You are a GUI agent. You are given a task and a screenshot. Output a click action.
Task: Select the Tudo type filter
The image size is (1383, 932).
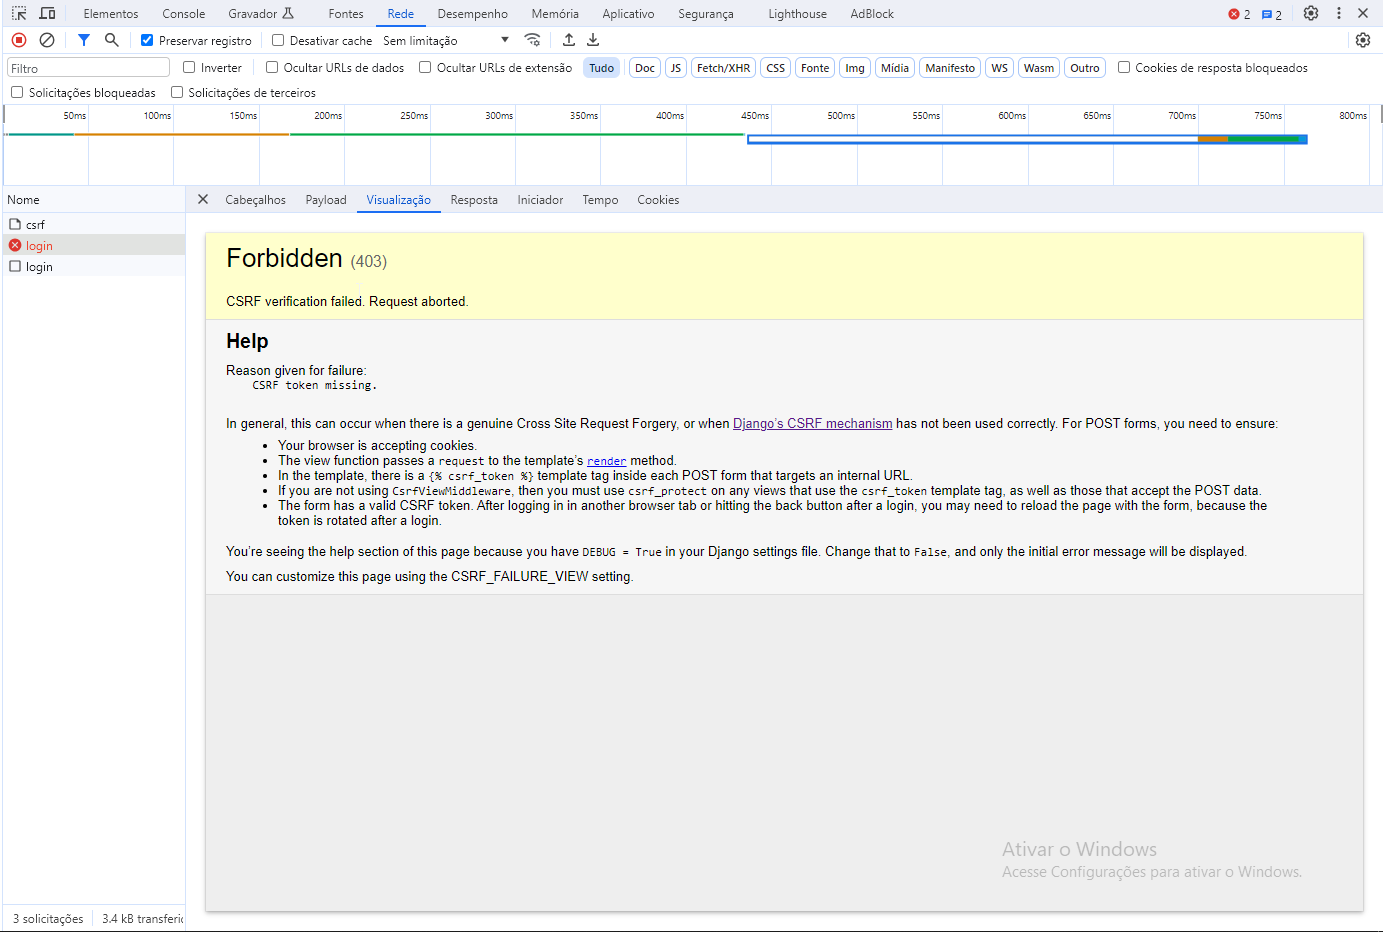tap(602, 68)
